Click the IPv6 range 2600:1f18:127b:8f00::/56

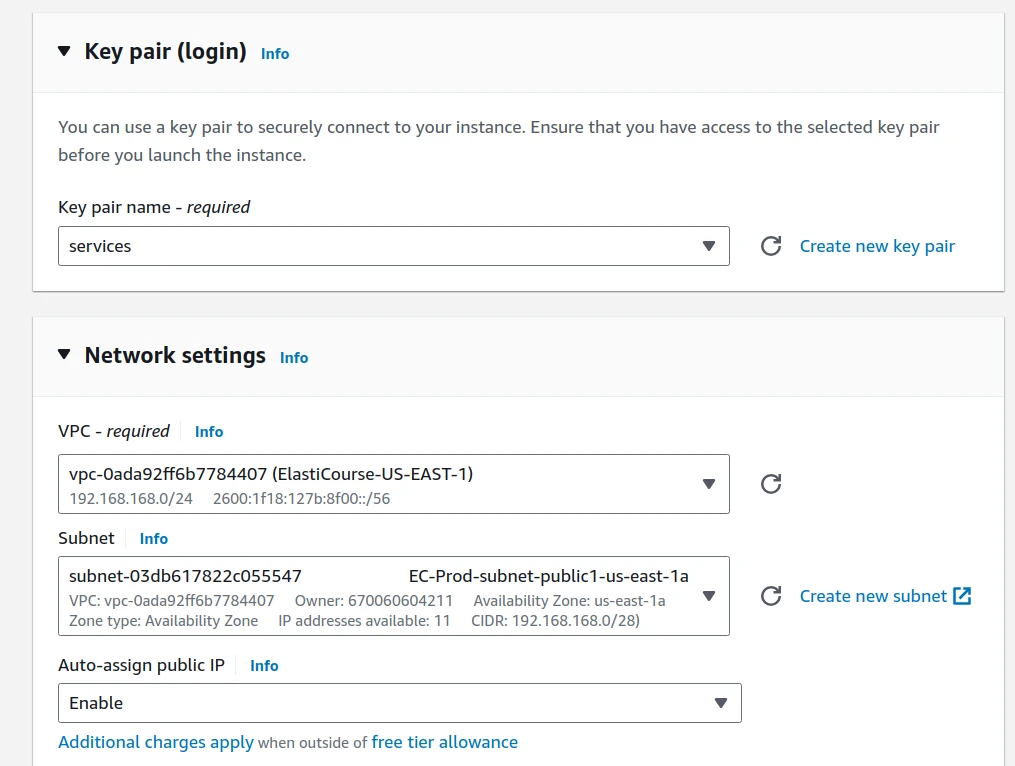coord(302,499)
